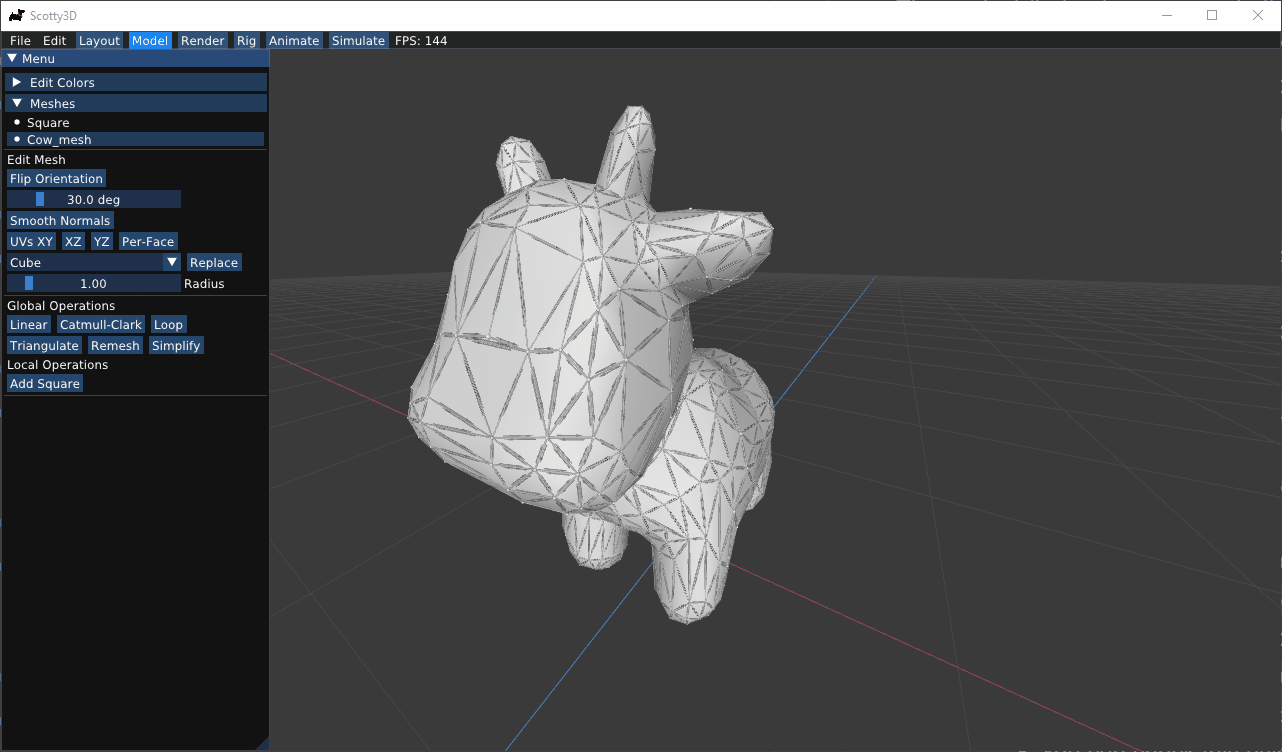The width and height of the screenshot is (1282, 752).
Task: Collapse the Meshes section
Action: coord(136,103)
